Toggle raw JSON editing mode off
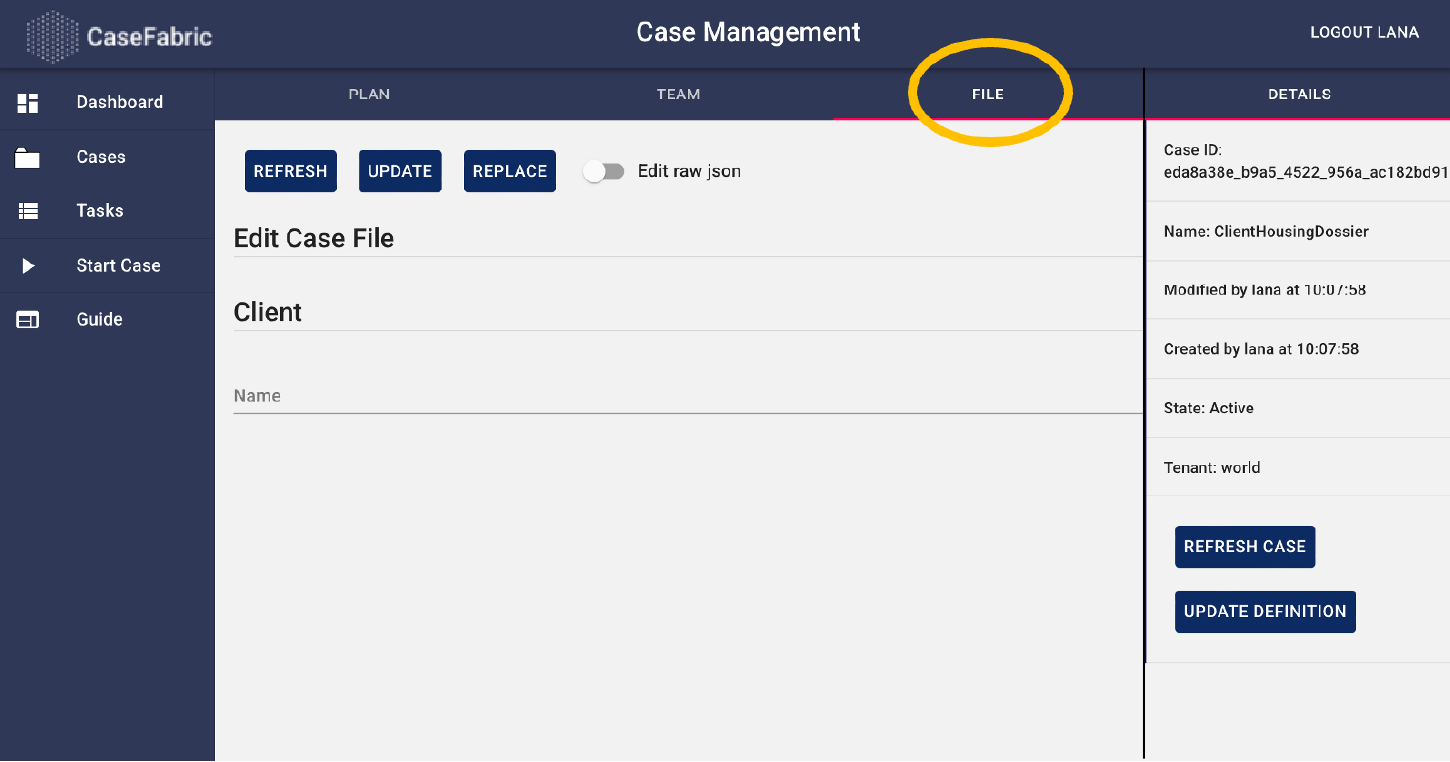 point(604,171)
